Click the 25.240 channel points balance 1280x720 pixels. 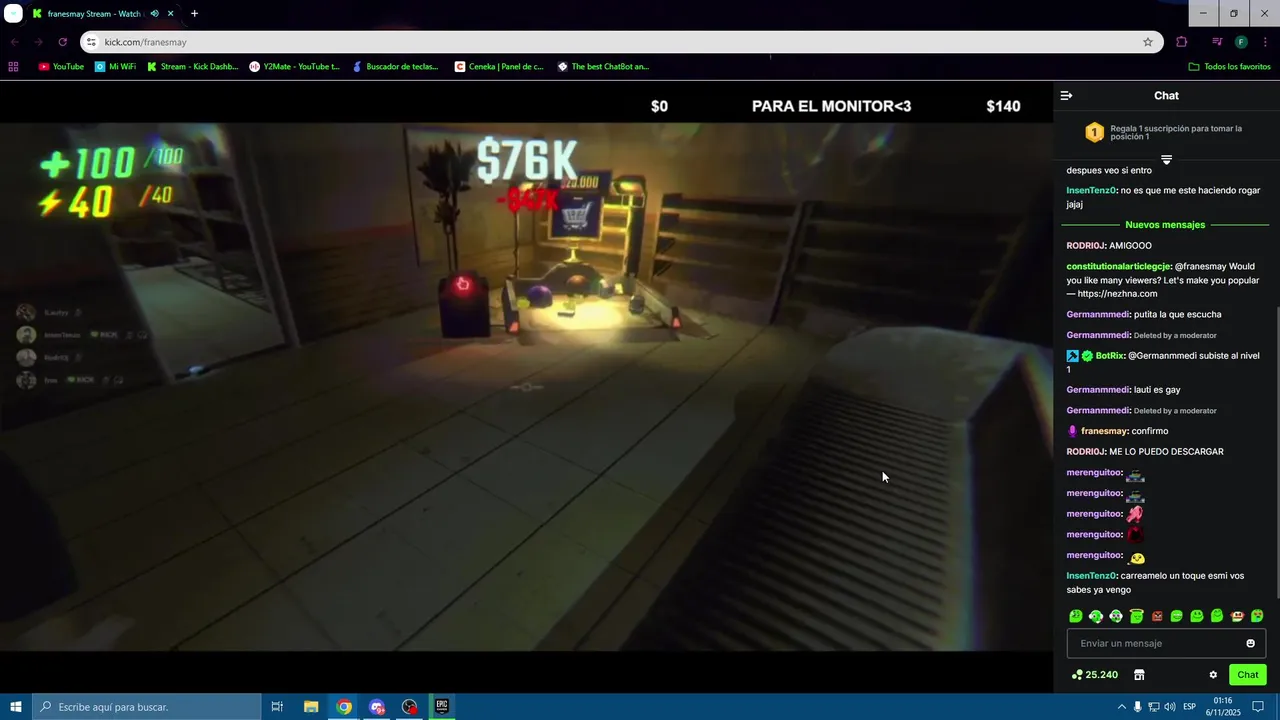tap(1094, 675)
